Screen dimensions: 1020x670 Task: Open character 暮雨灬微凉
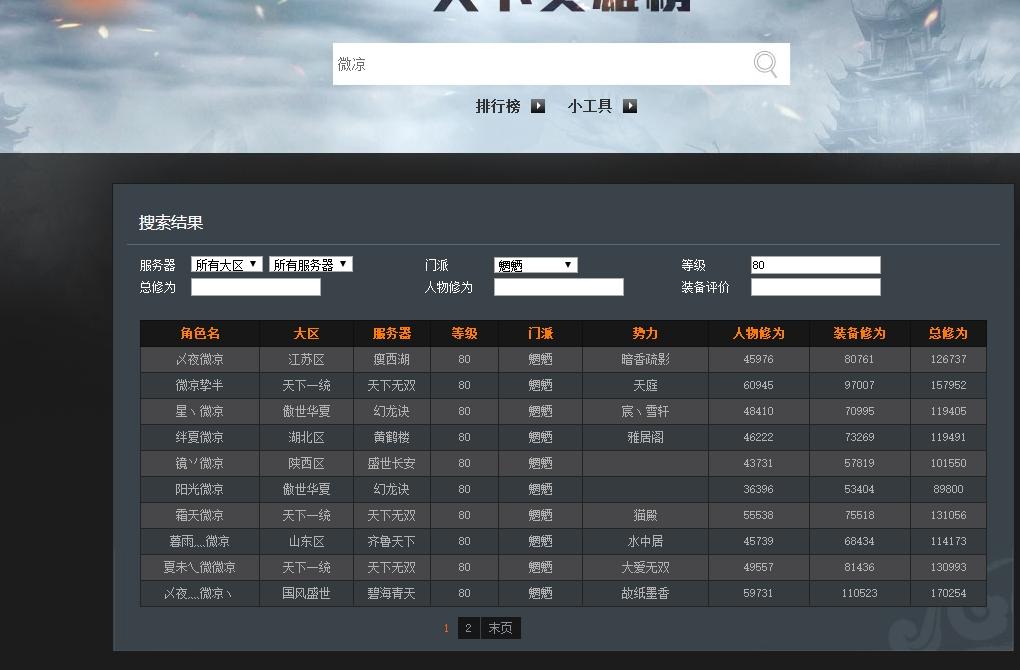tap(200, 541)
